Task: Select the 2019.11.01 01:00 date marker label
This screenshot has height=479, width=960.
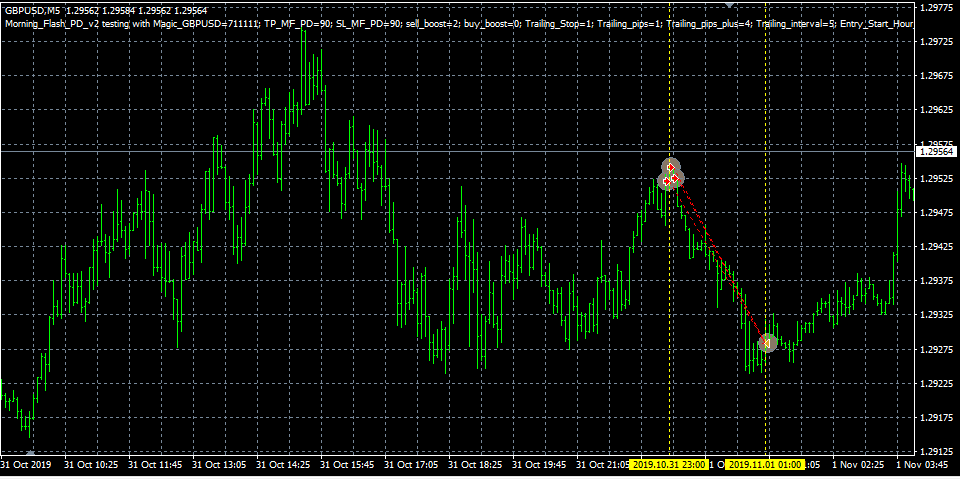Action: click(x=767, y=465)
